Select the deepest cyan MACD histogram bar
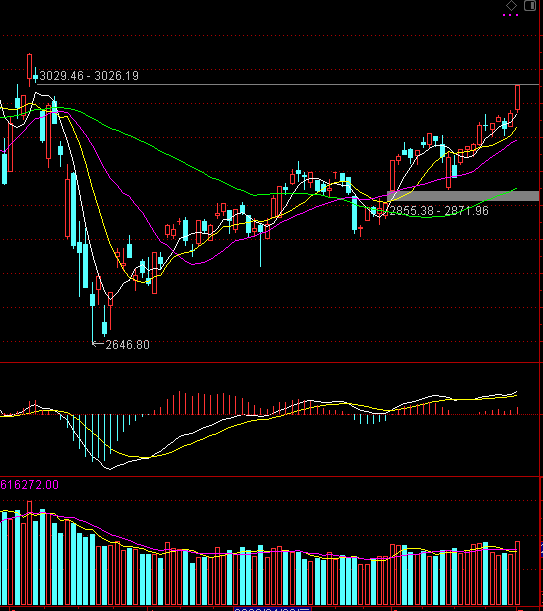 tap(93, 438)
